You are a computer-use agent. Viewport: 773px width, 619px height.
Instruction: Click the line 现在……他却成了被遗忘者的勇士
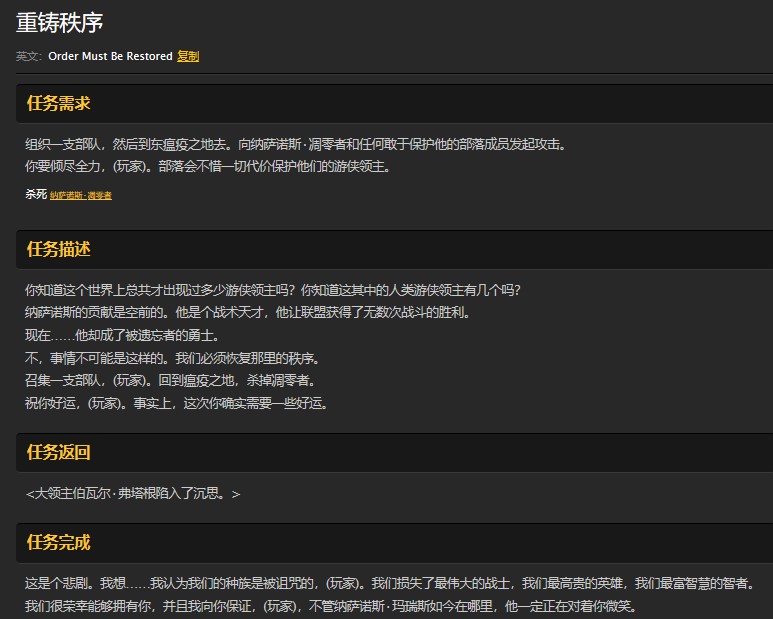122,335
